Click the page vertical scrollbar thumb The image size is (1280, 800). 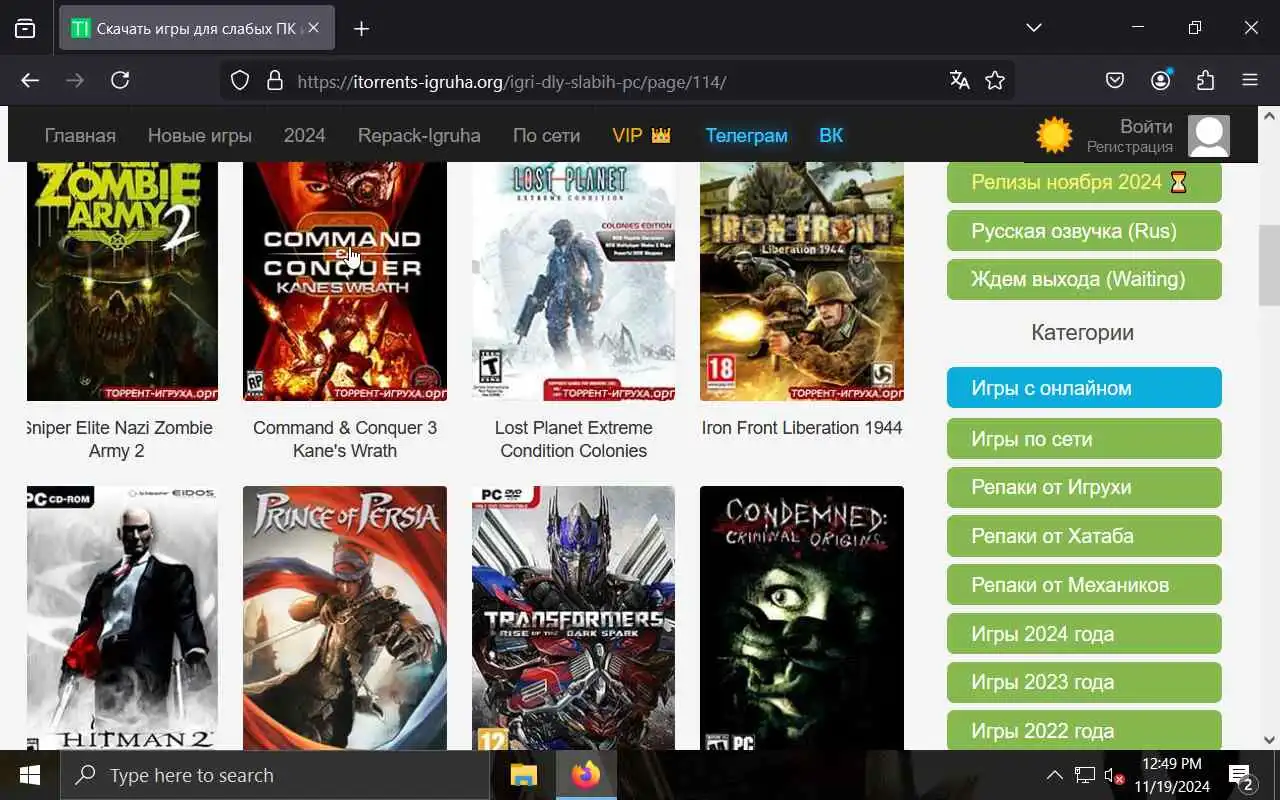[1270, 265]
